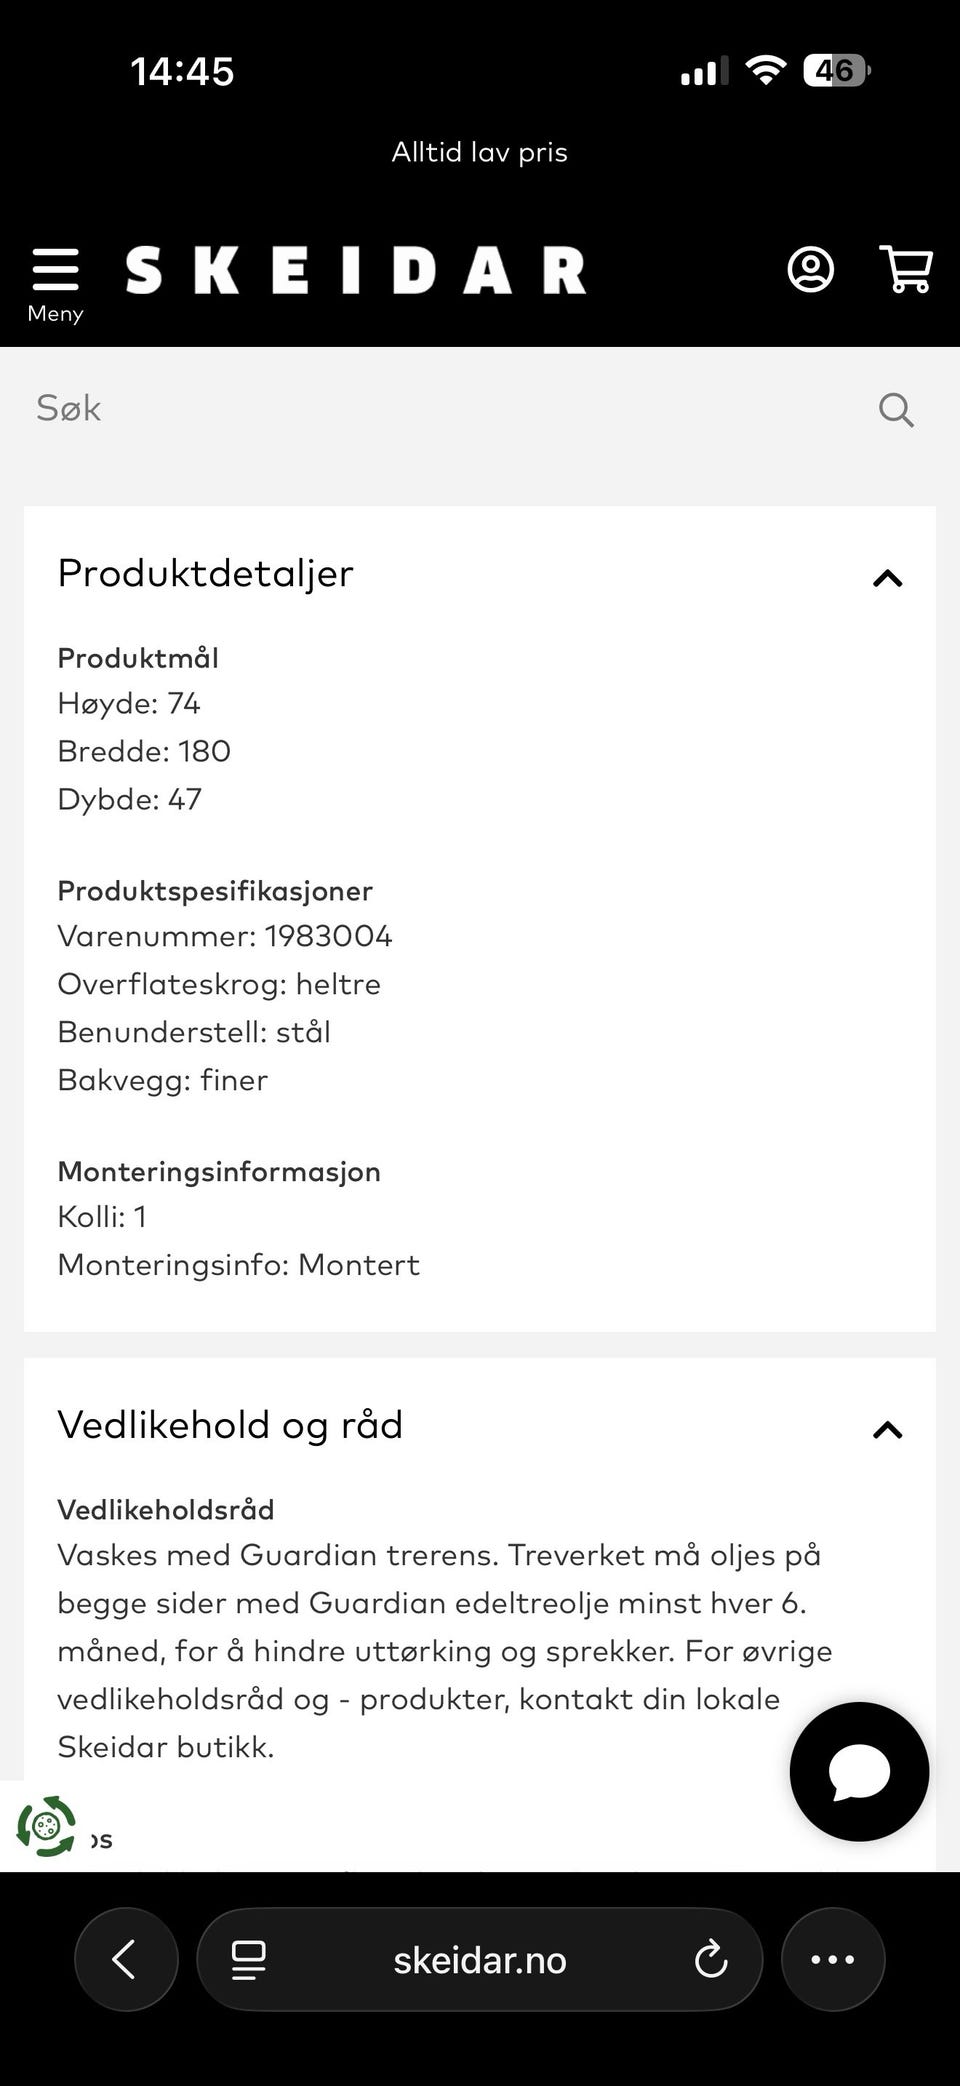Open the page tools icon in address bar
Image resolution: width=960 pixels, height=2086 pixels.
pyautogui.click(x=248, y=1960)
